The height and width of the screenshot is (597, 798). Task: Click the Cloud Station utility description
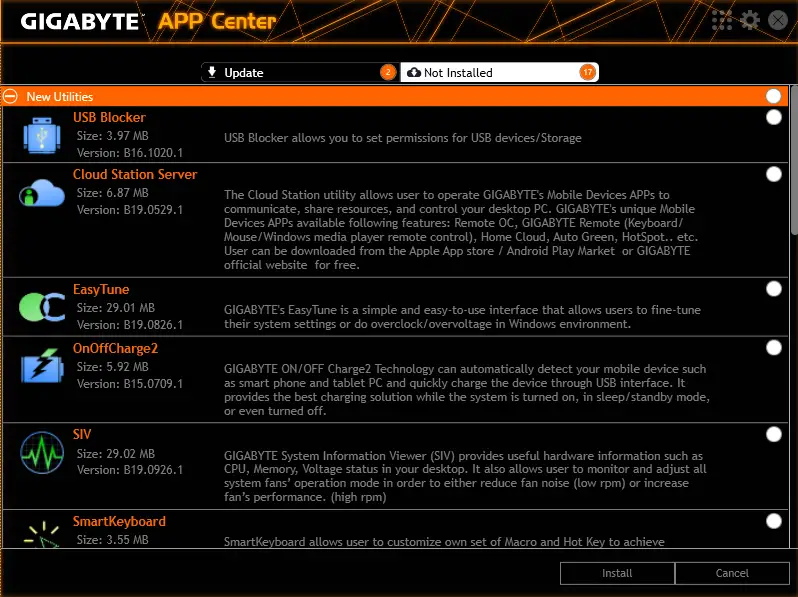pyautogui.click(x=461, y=230)
